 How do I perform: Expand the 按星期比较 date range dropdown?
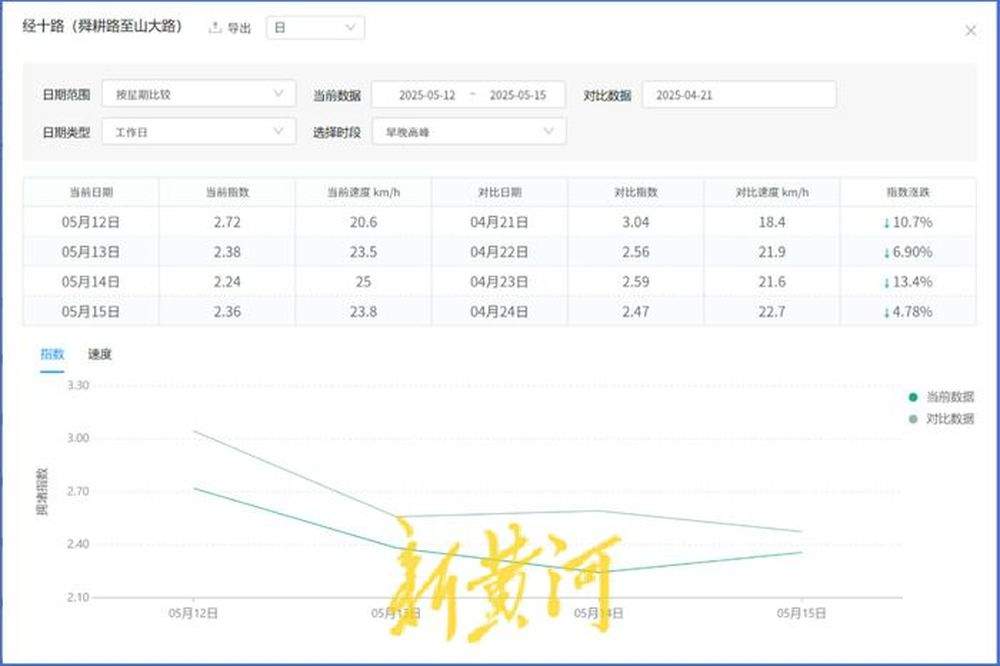[x=197, y=94]
